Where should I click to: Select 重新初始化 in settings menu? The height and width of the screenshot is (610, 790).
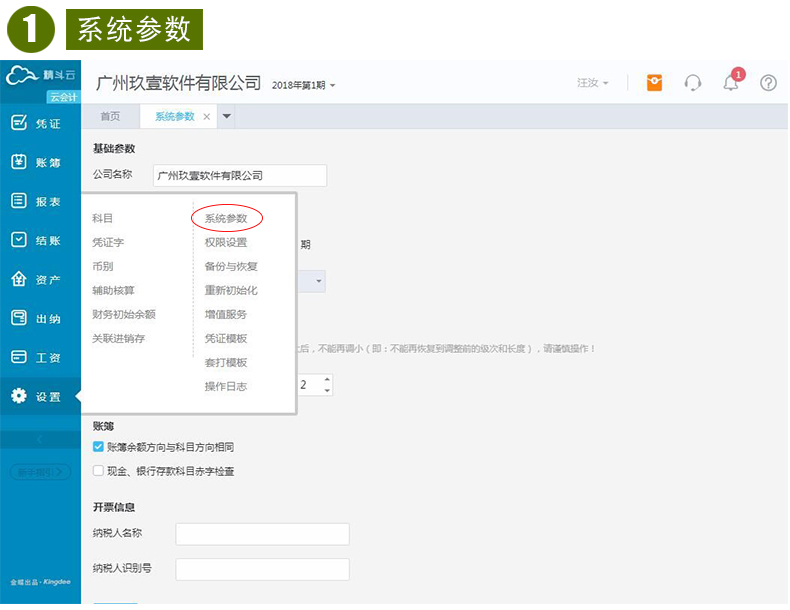231,290
